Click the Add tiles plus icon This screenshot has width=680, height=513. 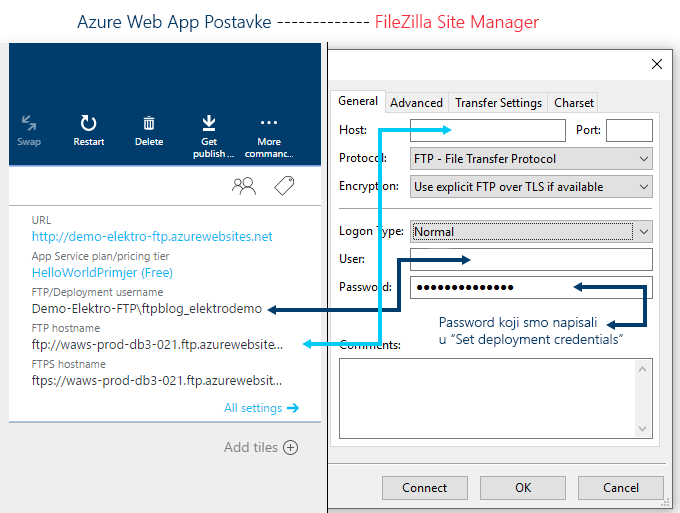(291, 447)
